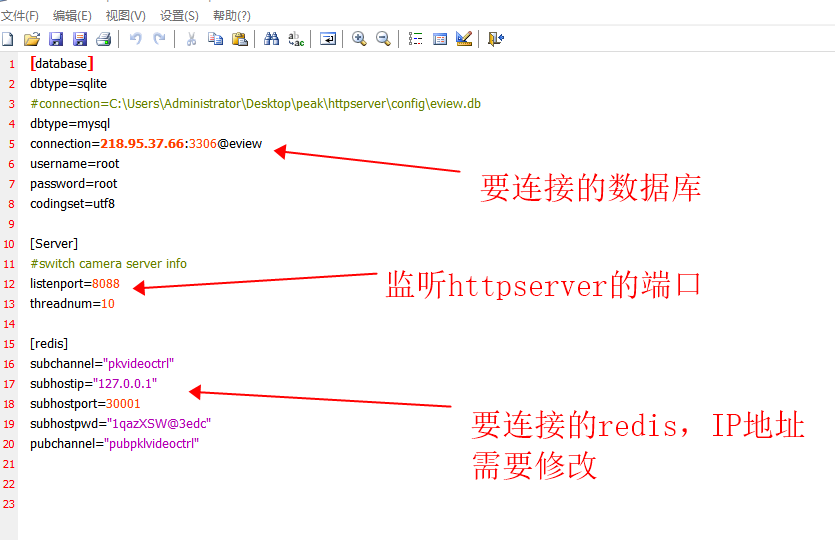Click the password=root line
Viewport: 835px width, 540px height.
73,184
